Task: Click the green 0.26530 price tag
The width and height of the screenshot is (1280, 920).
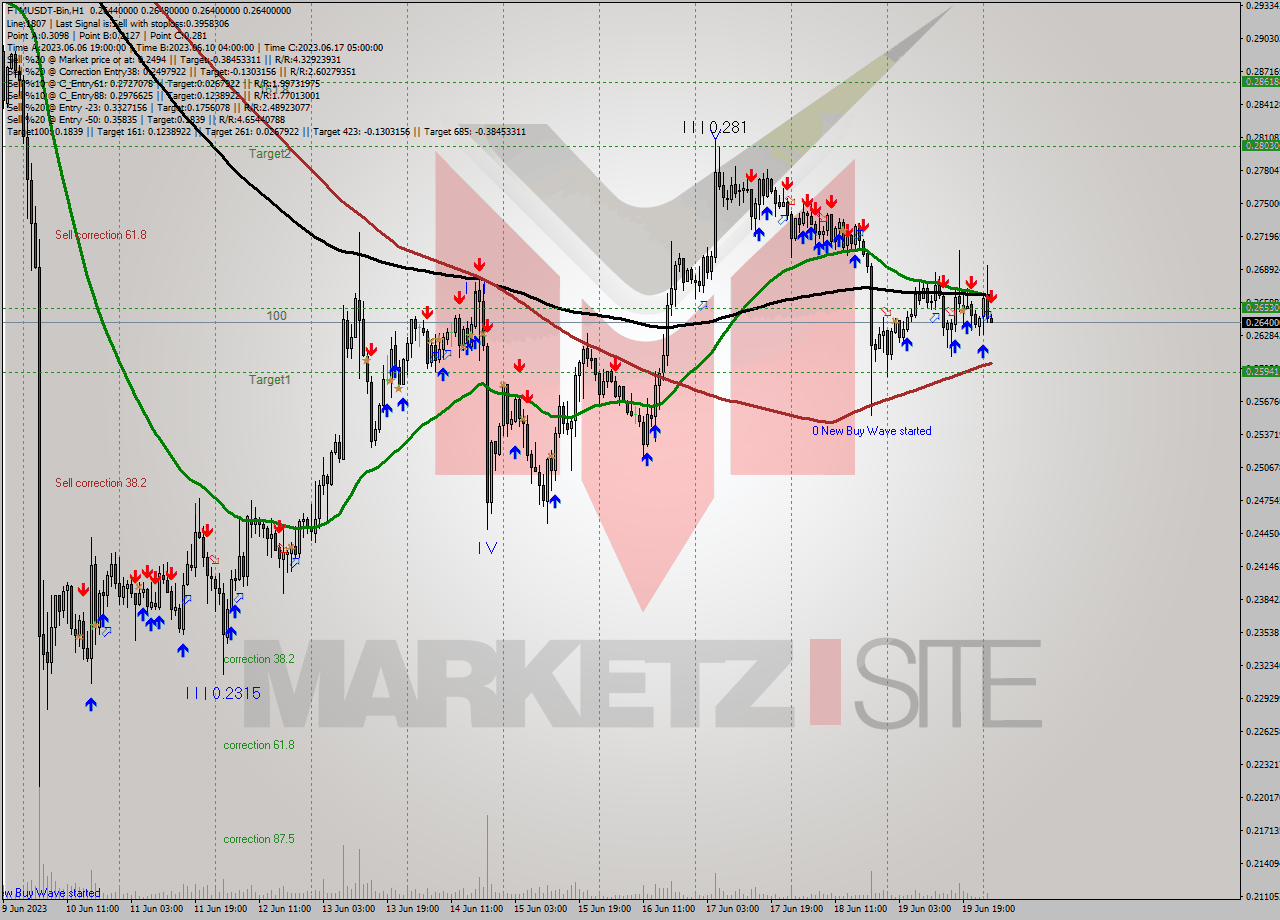Action: [1259, 308]
